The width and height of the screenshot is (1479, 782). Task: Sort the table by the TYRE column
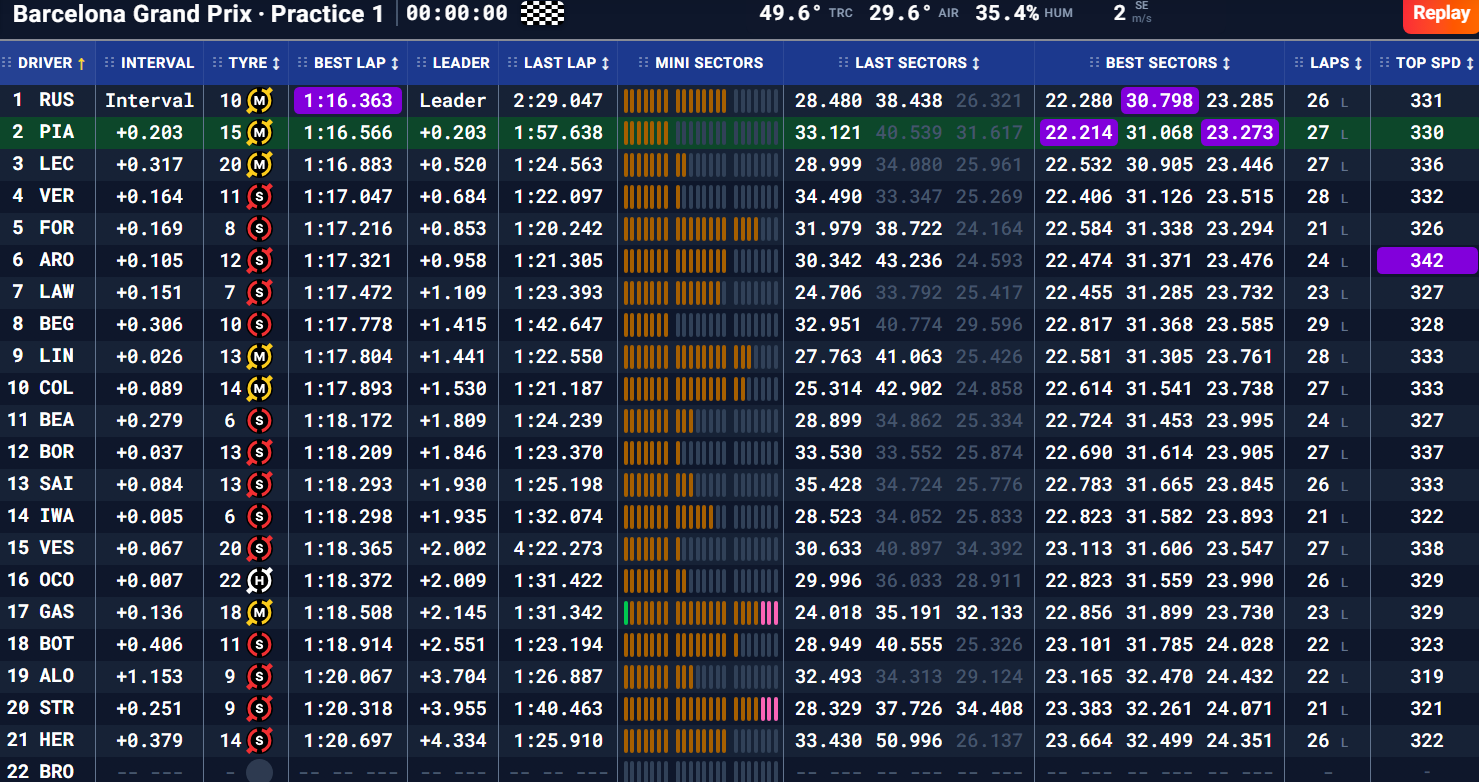(254, 62)
